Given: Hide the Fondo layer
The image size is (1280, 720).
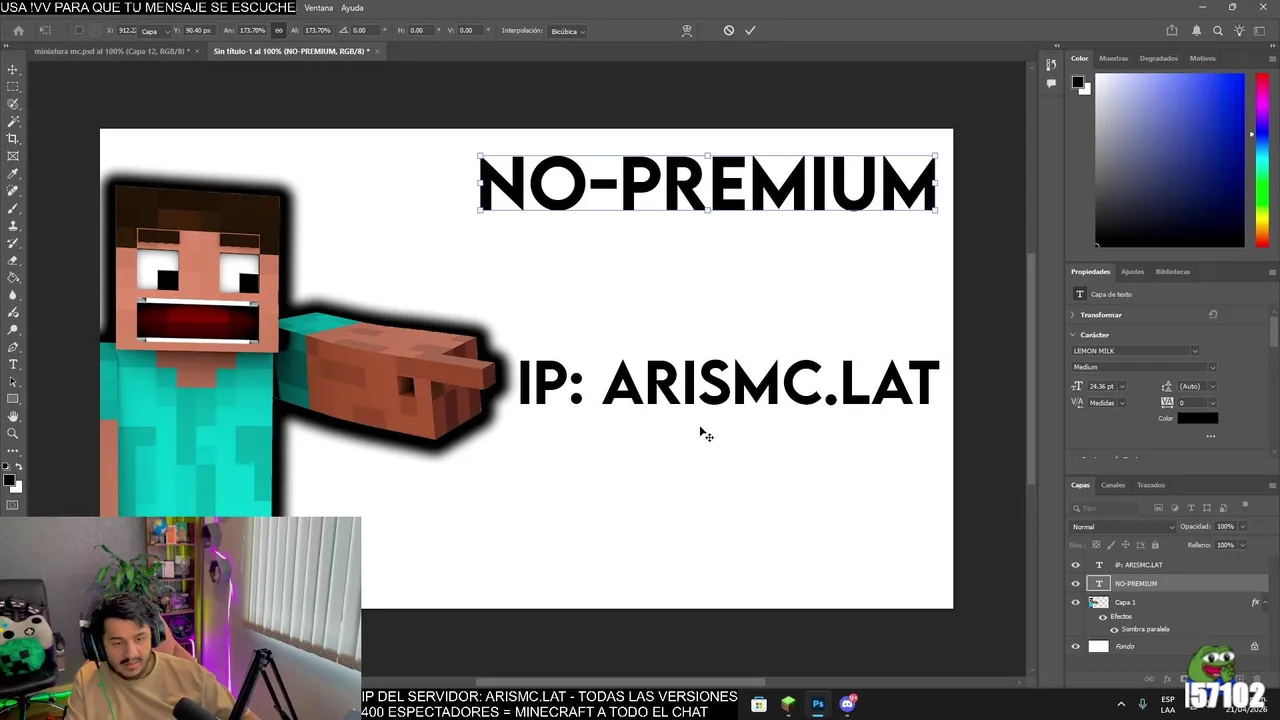Looking at the screenshot, I should point(1076,647).
